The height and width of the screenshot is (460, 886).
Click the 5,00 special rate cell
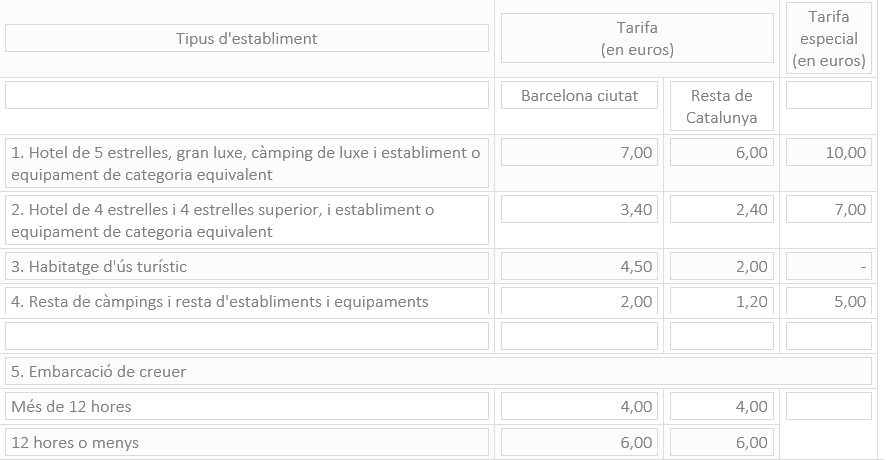coord(829,302)
